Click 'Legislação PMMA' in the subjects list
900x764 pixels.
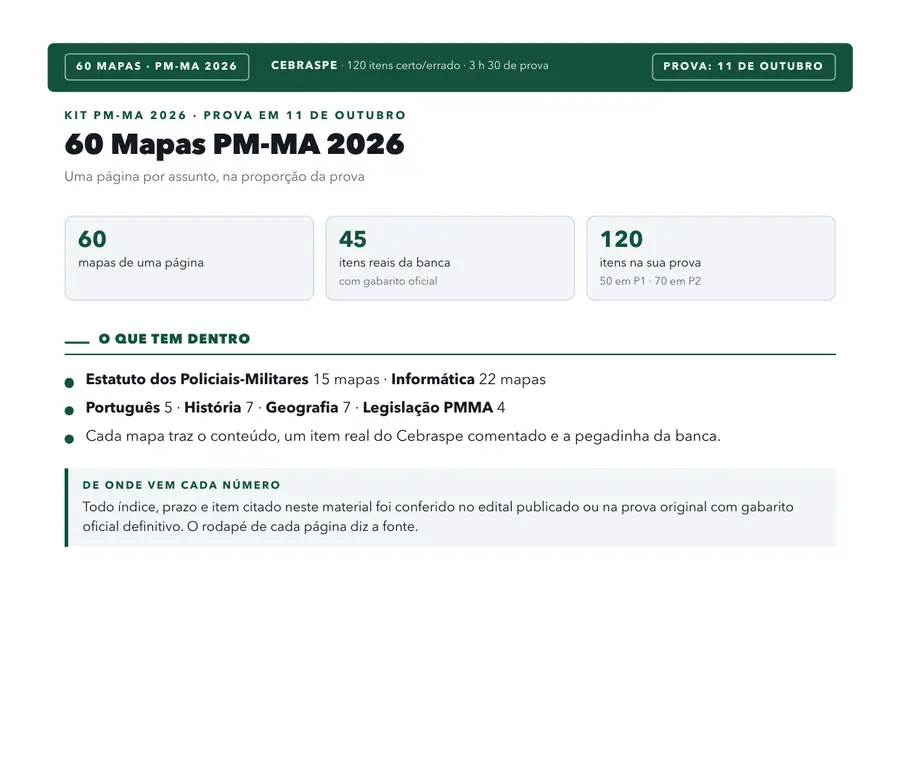click(428, 408)
